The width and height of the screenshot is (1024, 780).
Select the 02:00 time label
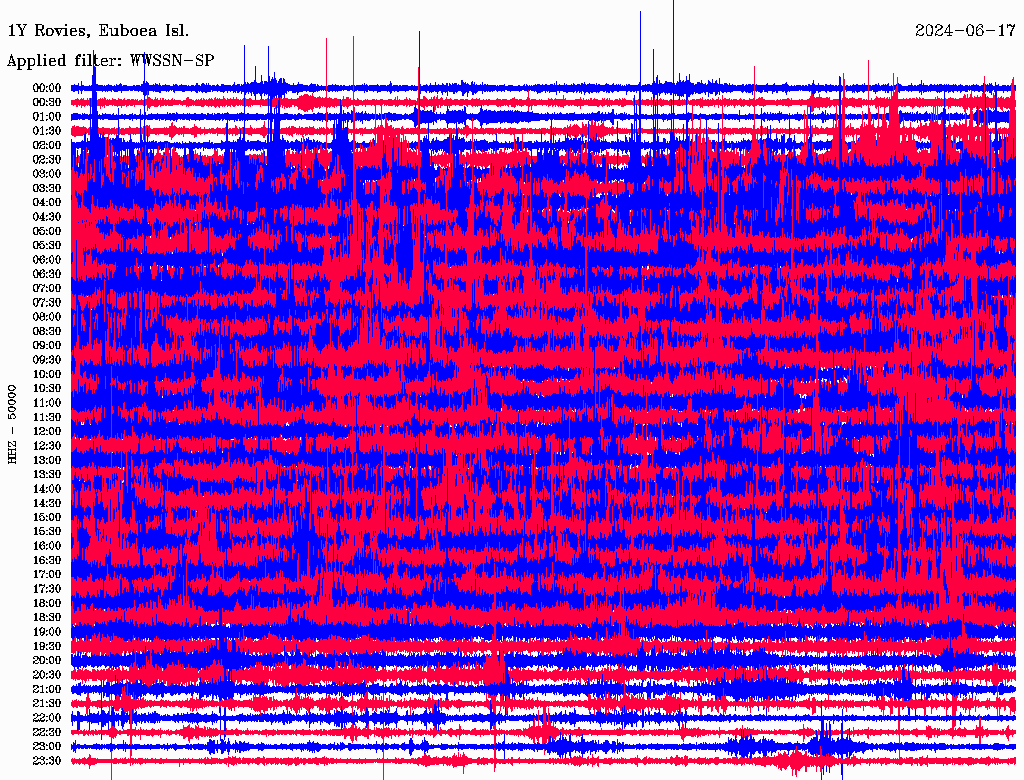pos(47,145)
